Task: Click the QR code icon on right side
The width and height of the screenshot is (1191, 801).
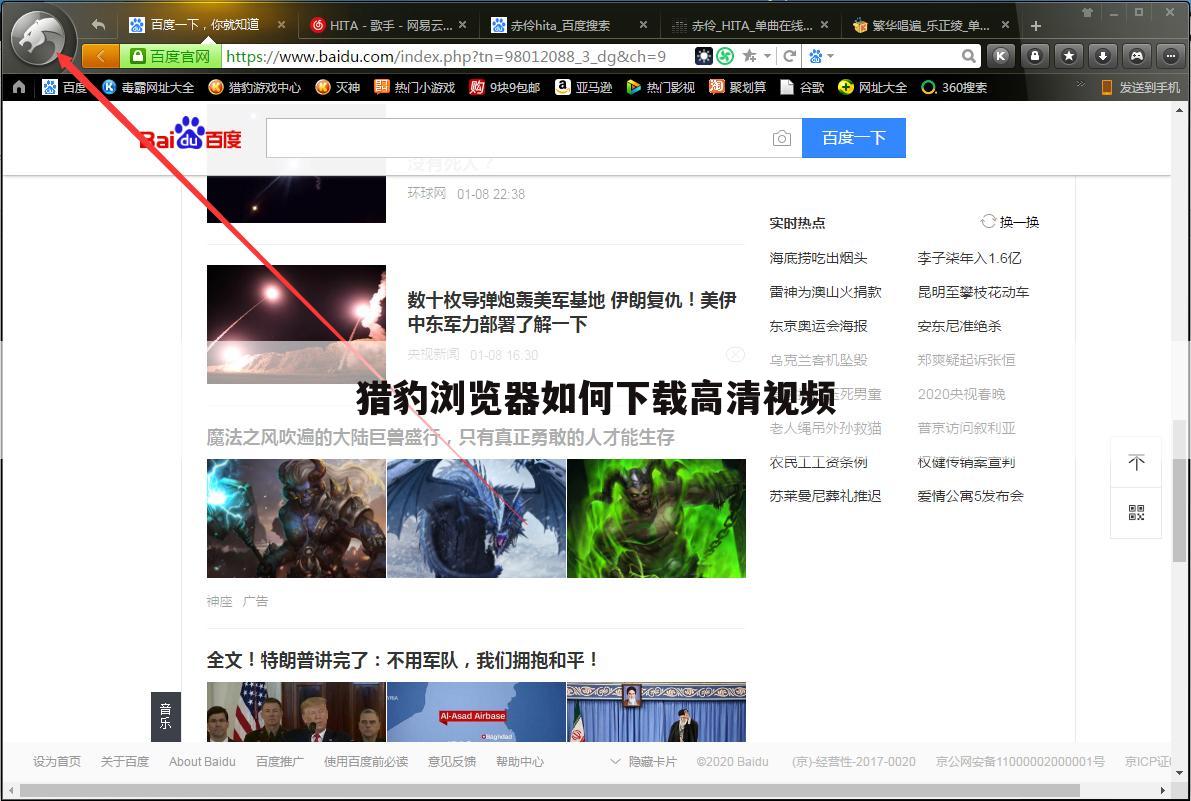Action: tap(1136, 512)
